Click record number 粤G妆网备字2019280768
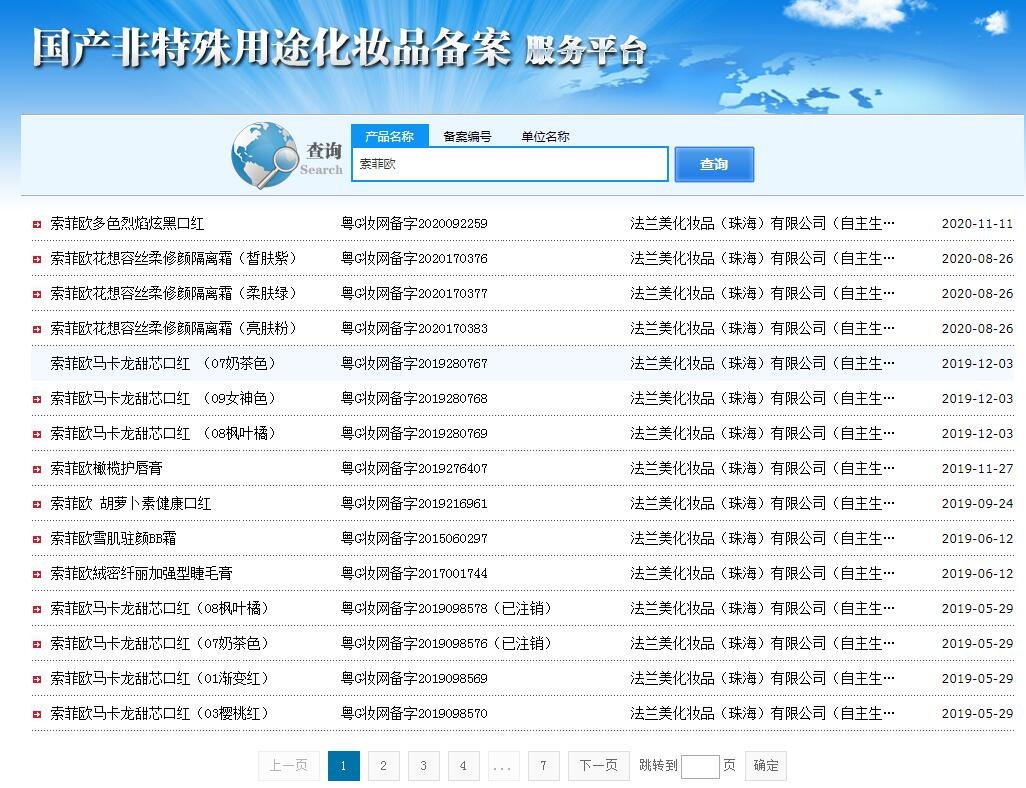 click(x=414, y=399)
